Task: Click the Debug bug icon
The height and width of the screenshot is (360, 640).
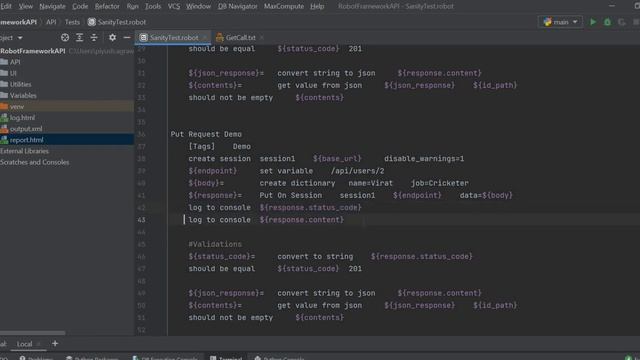Action: tap(607, 22)
